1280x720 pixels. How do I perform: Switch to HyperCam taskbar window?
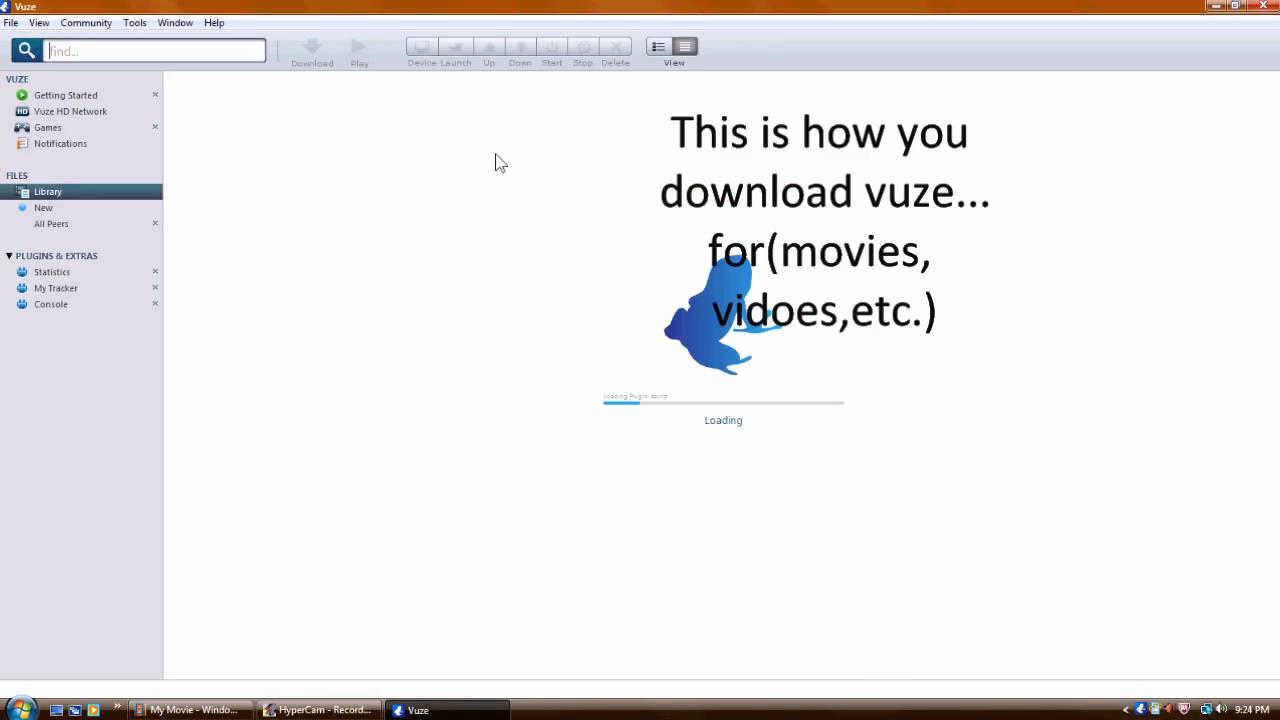pos(318,710)
